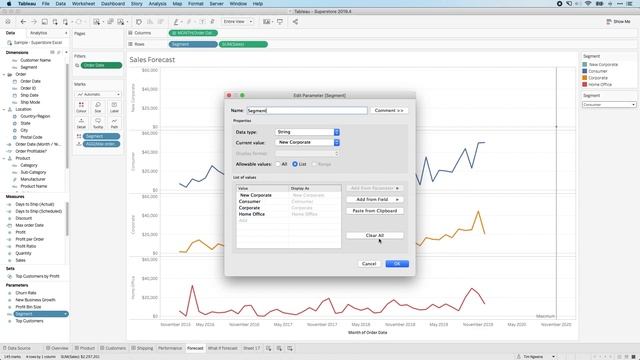640x360 pixels.
Task: Click the Comment >> button
Action: pos(389,111)
